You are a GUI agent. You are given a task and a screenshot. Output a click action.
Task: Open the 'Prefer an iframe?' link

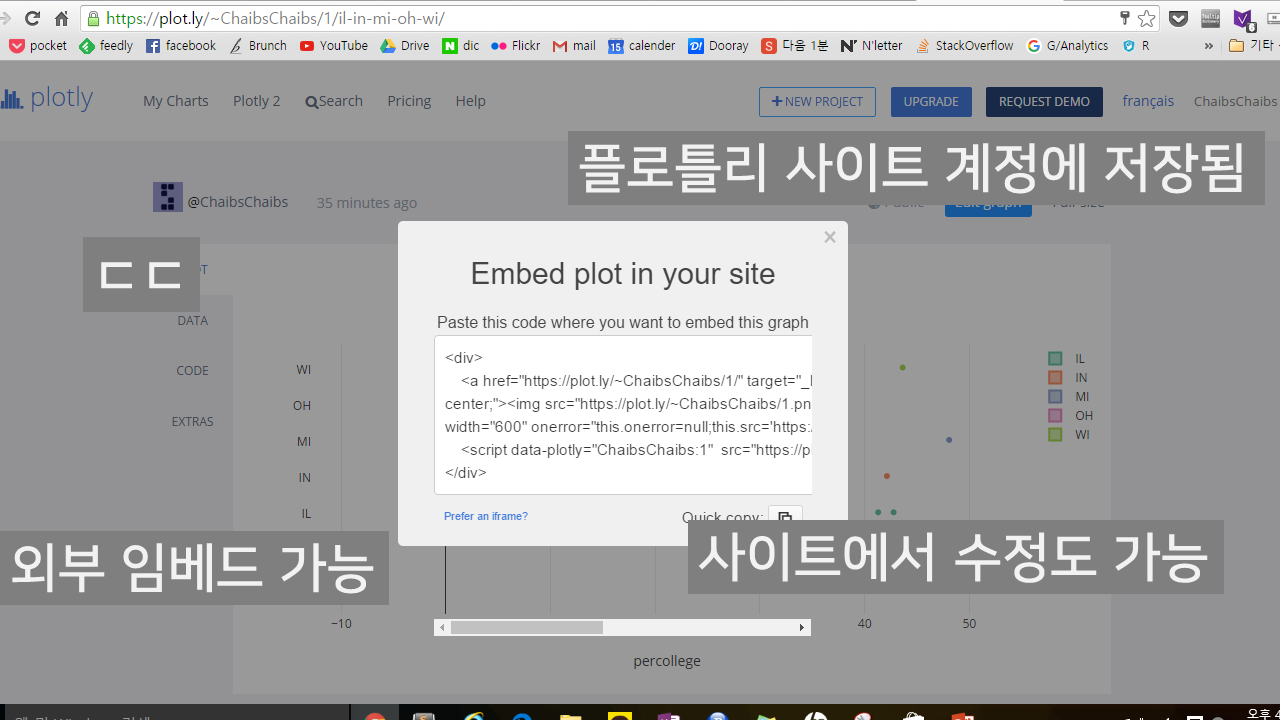(486, 516)
